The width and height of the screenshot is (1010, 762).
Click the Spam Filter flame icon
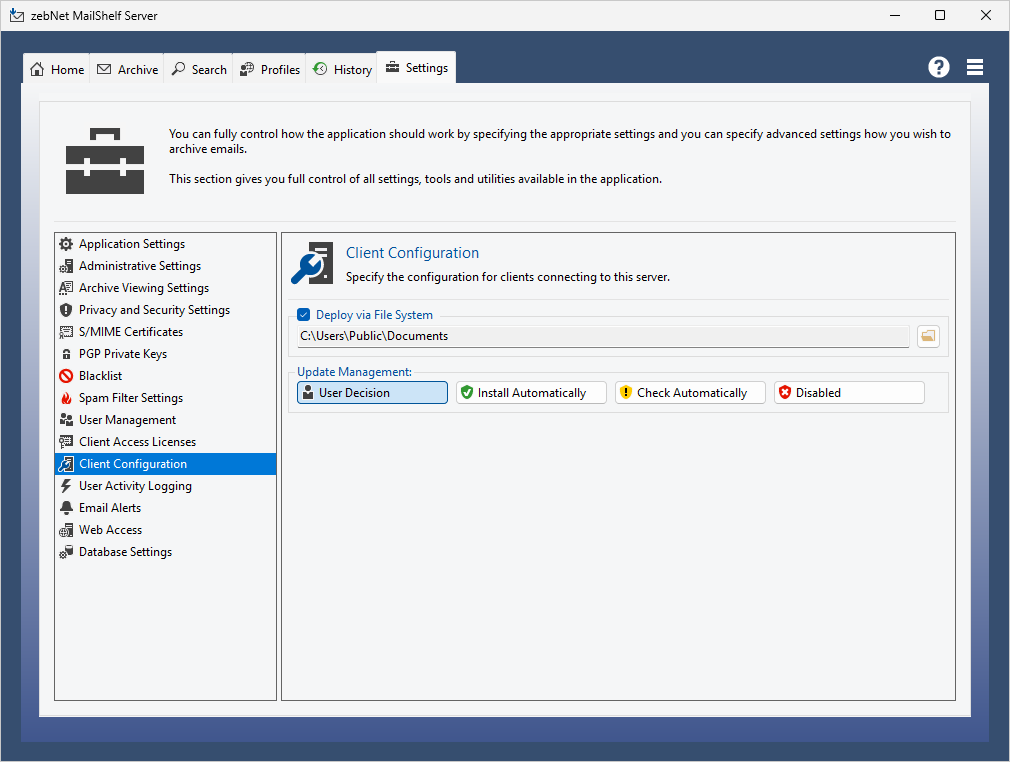(66, 398)
